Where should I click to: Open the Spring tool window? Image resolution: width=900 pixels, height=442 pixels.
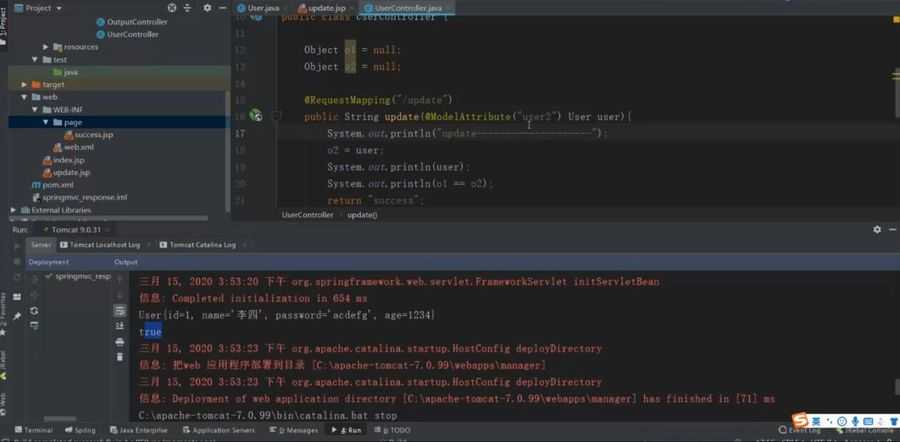[x=80, y=430]
